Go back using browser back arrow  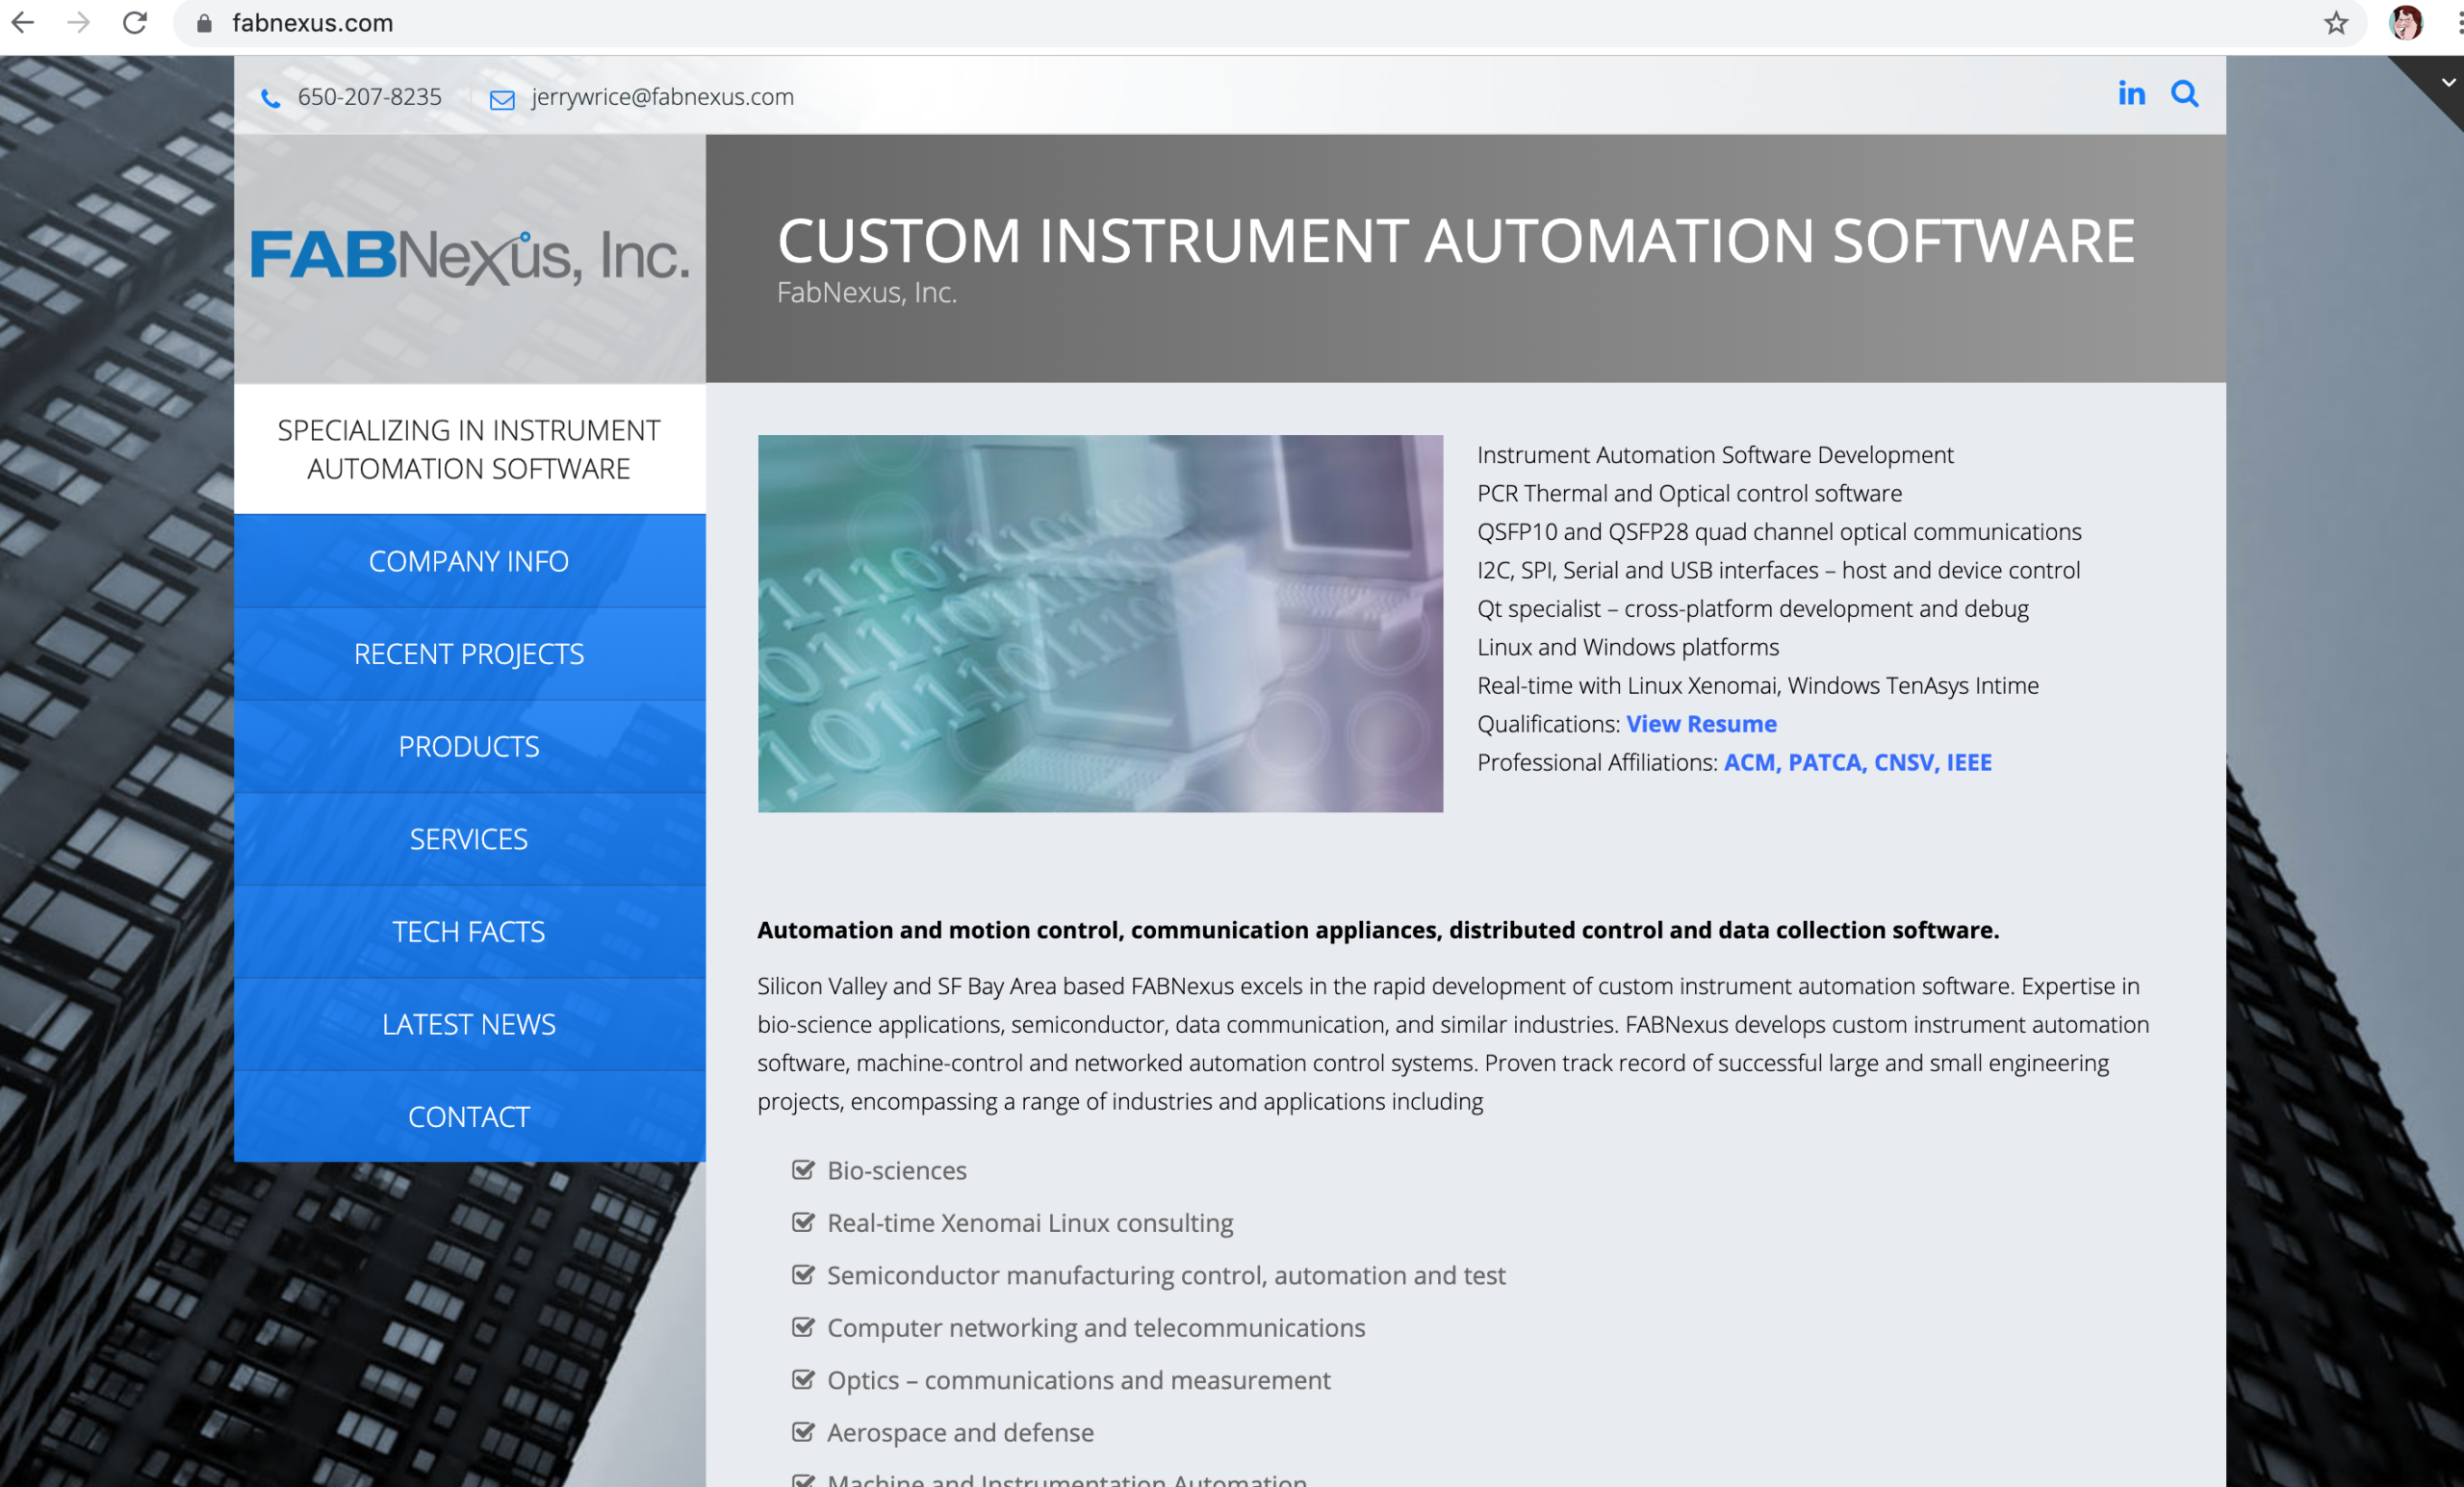point(22,22)
